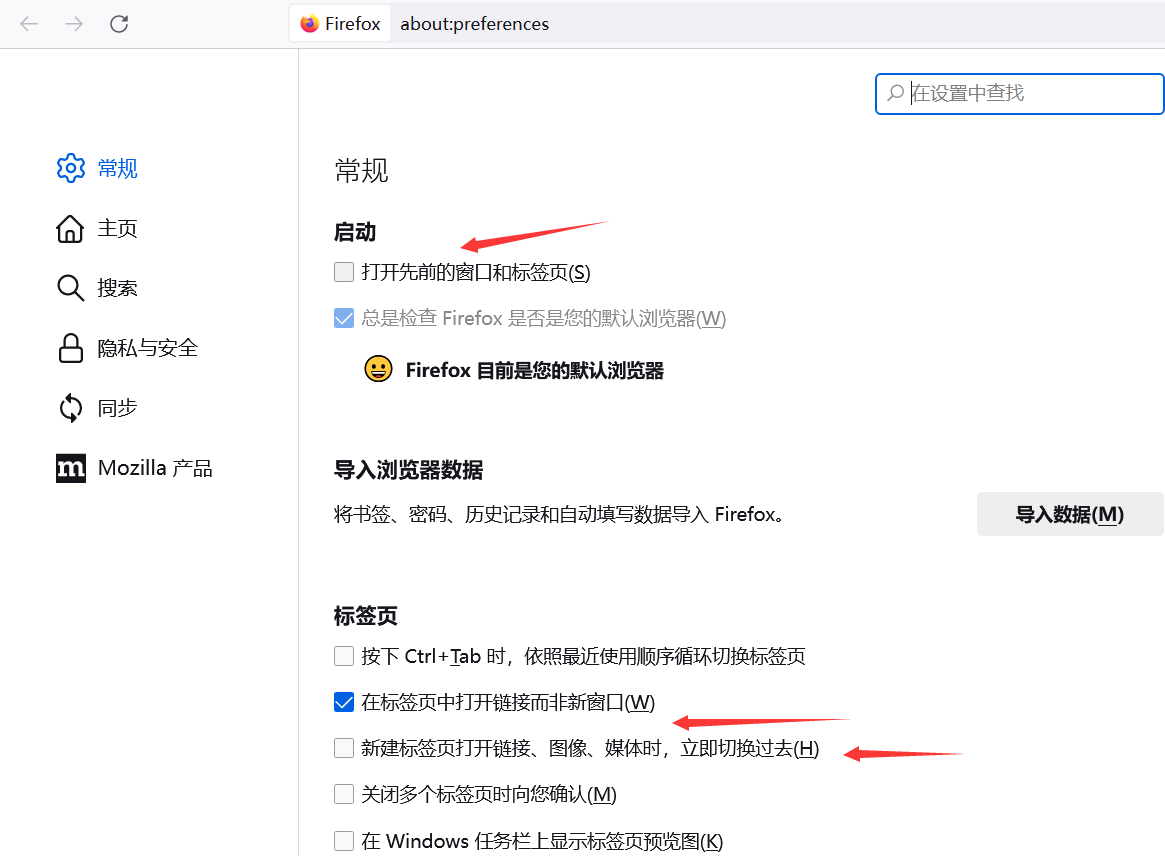Open the 隐私与安全 settings category
The height and width of the screenshot is (856, 1165).
(148, 348)
